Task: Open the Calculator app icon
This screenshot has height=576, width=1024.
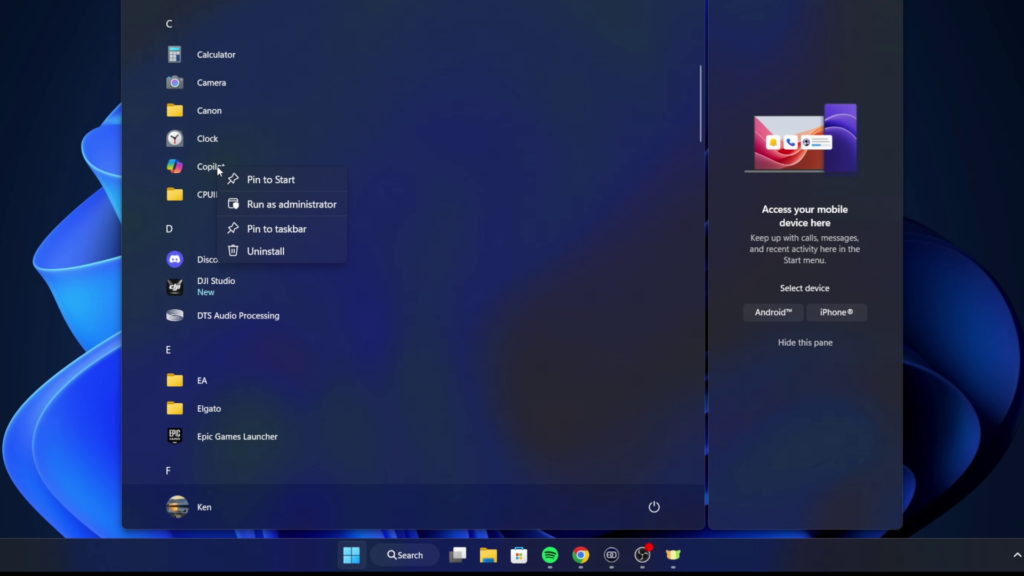Action: click(x=174, y=54)
